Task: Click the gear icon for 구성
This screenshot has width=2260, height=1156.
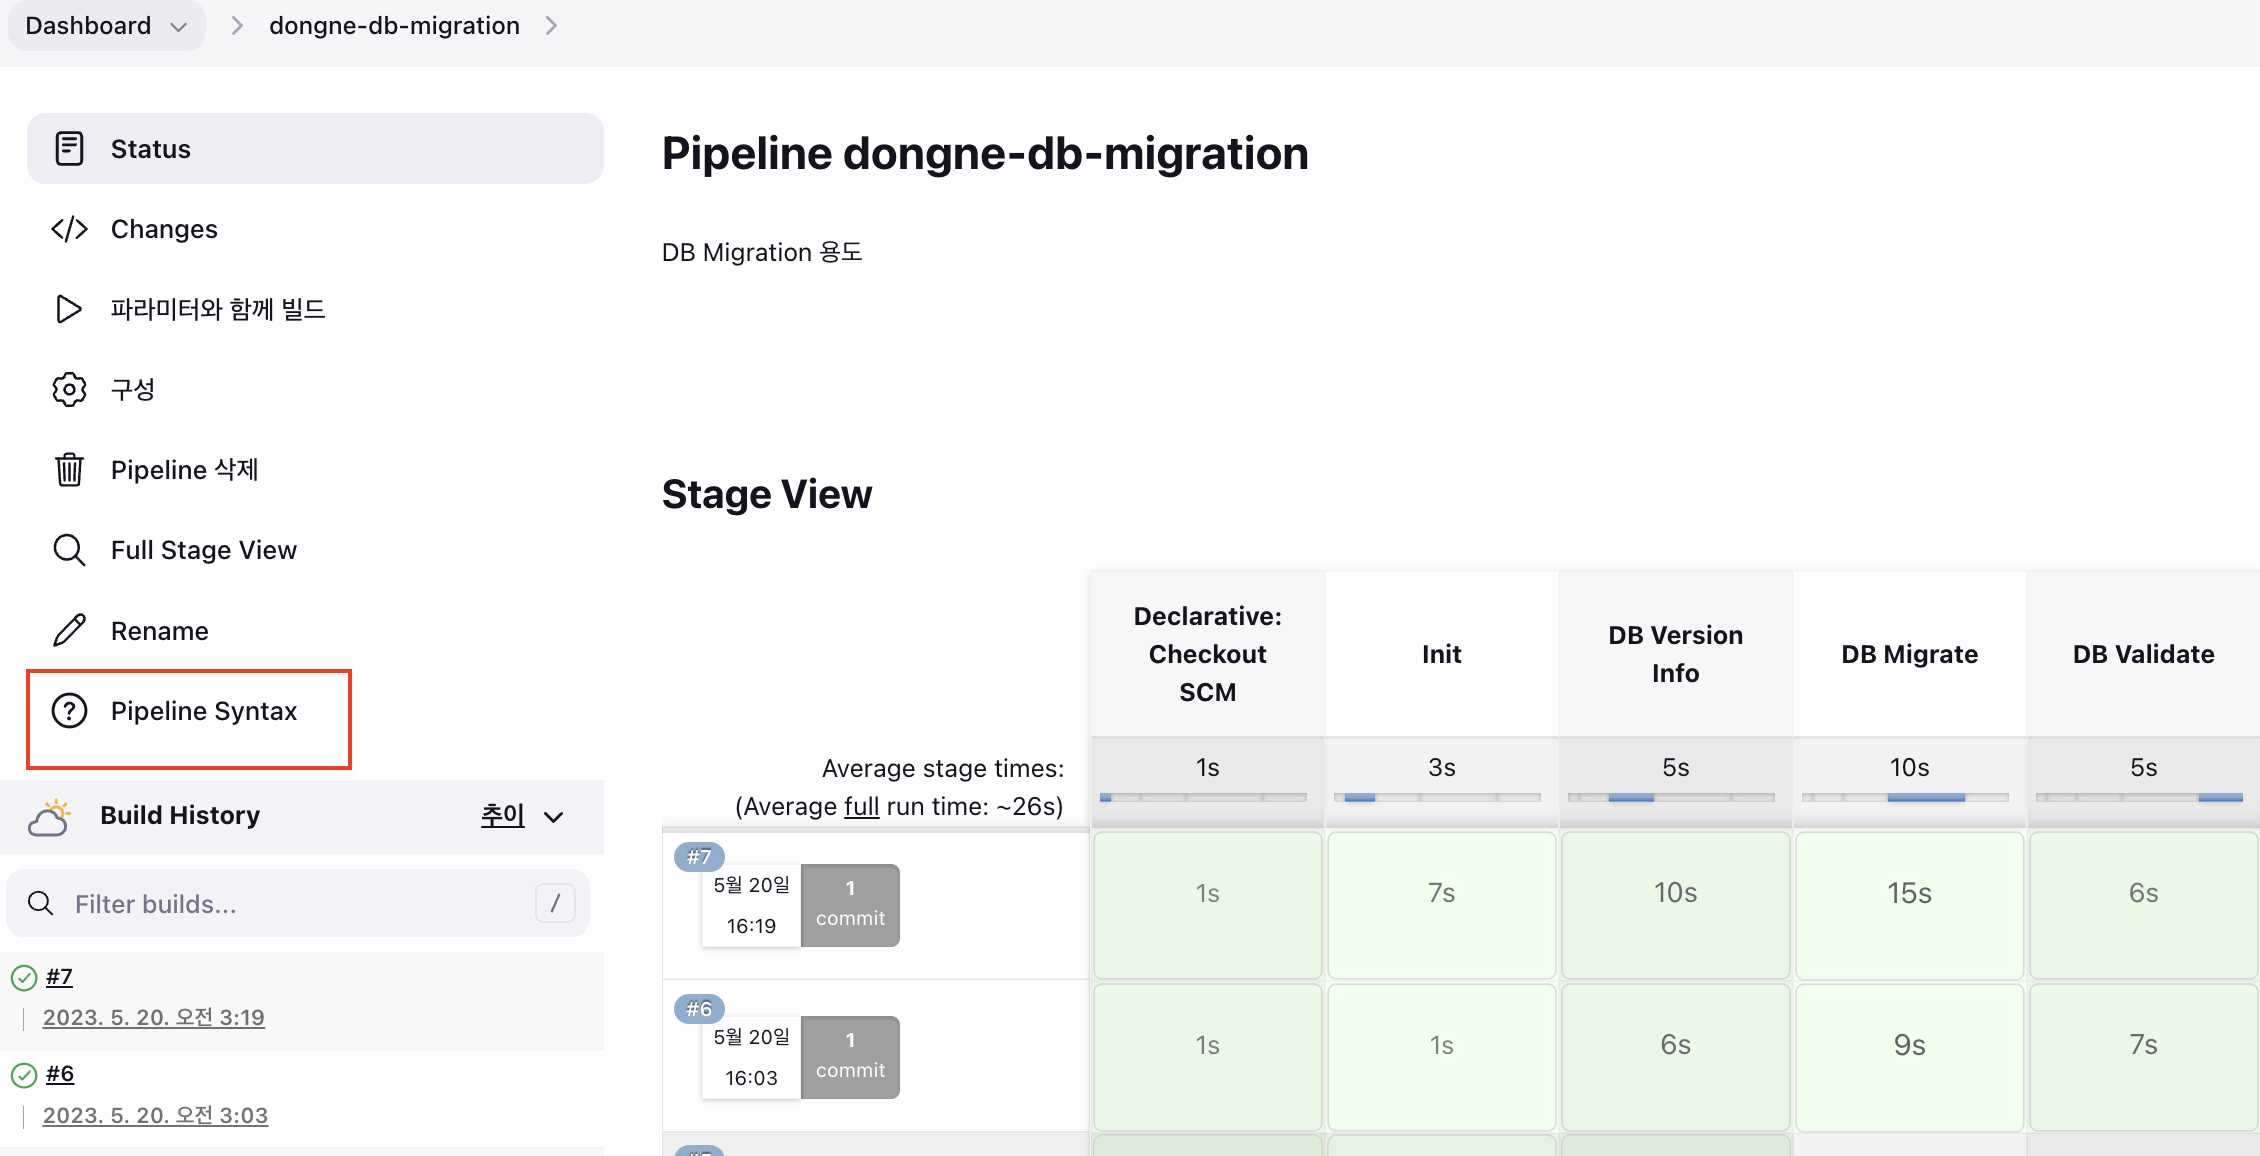Action: tap(69, 389)
